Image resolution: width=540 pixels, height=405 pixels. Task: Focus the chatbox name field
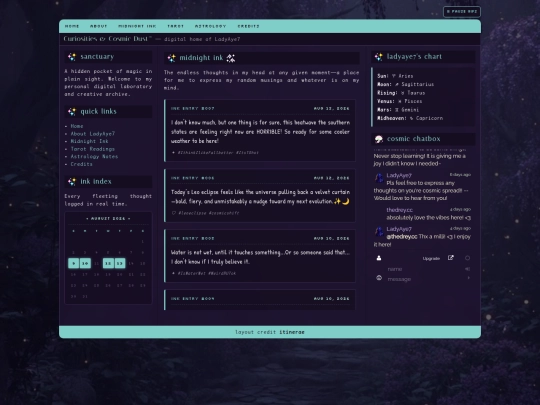click(424, 269)
